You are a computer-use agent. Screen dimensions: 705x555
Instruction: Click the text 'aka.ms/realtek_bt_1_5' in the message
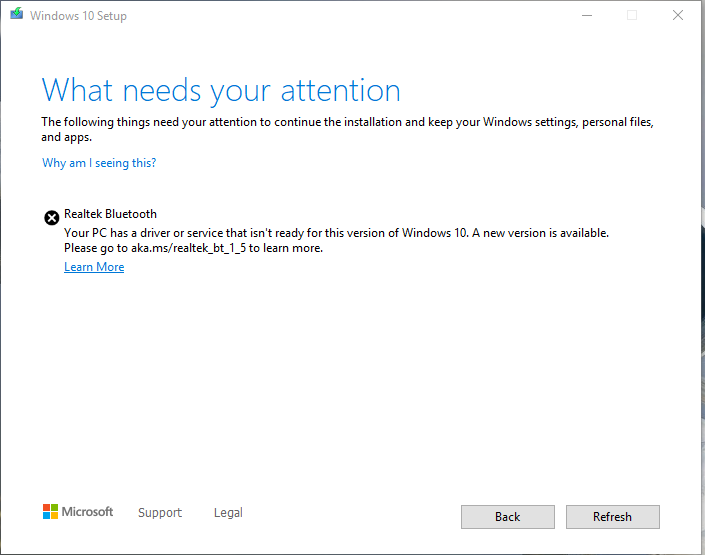[x=188, y=248]
